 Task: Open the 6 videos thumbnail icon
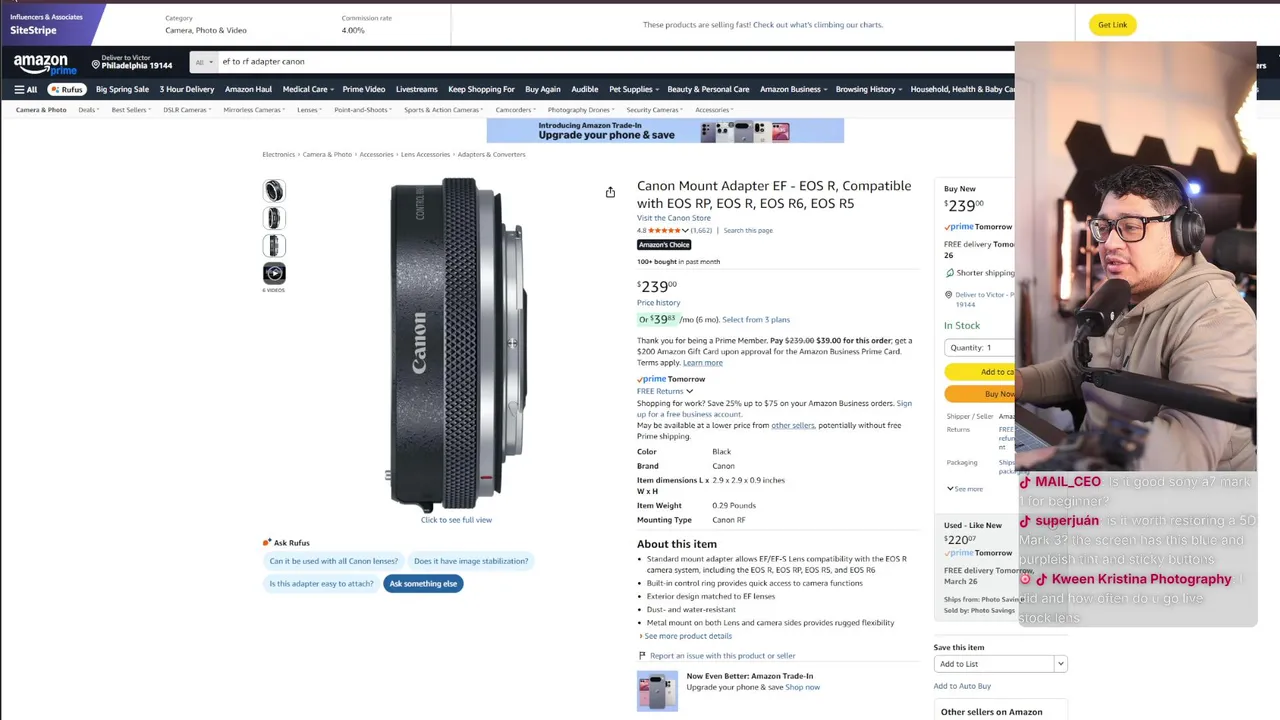click(274, 273)
